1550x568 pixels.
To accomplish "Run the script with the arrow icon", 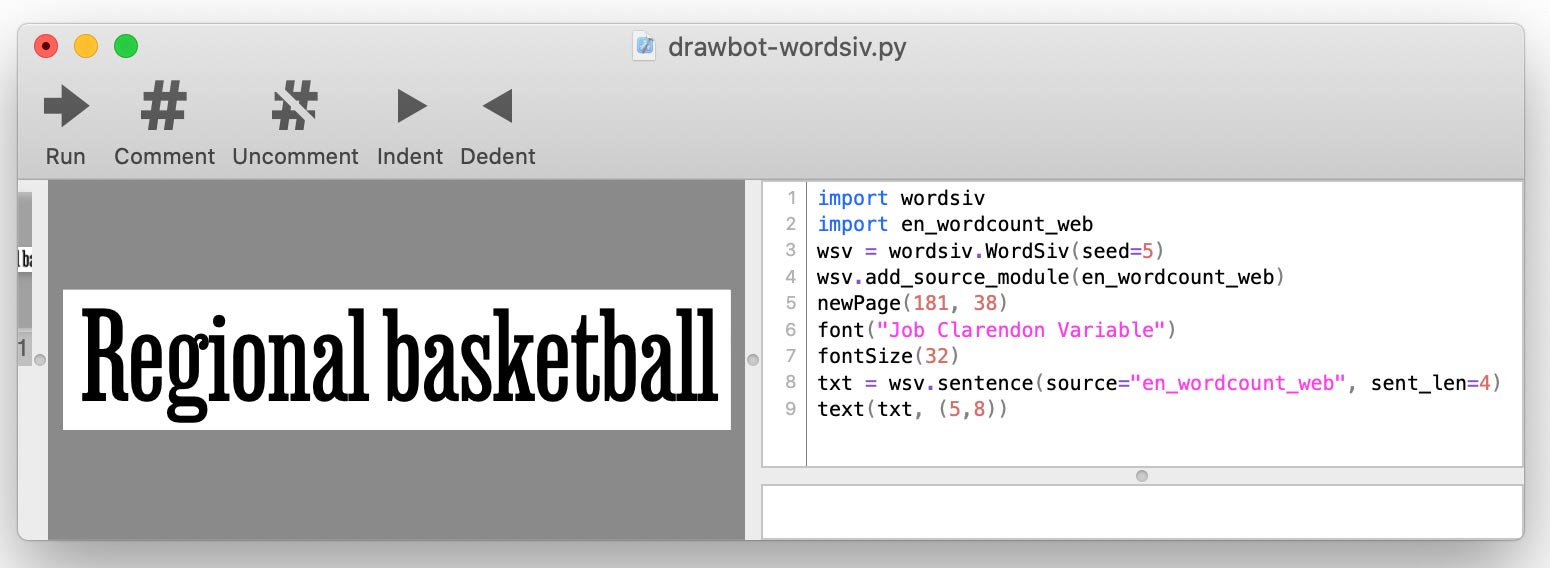I will pyautogui.click(x=66, y=106).
